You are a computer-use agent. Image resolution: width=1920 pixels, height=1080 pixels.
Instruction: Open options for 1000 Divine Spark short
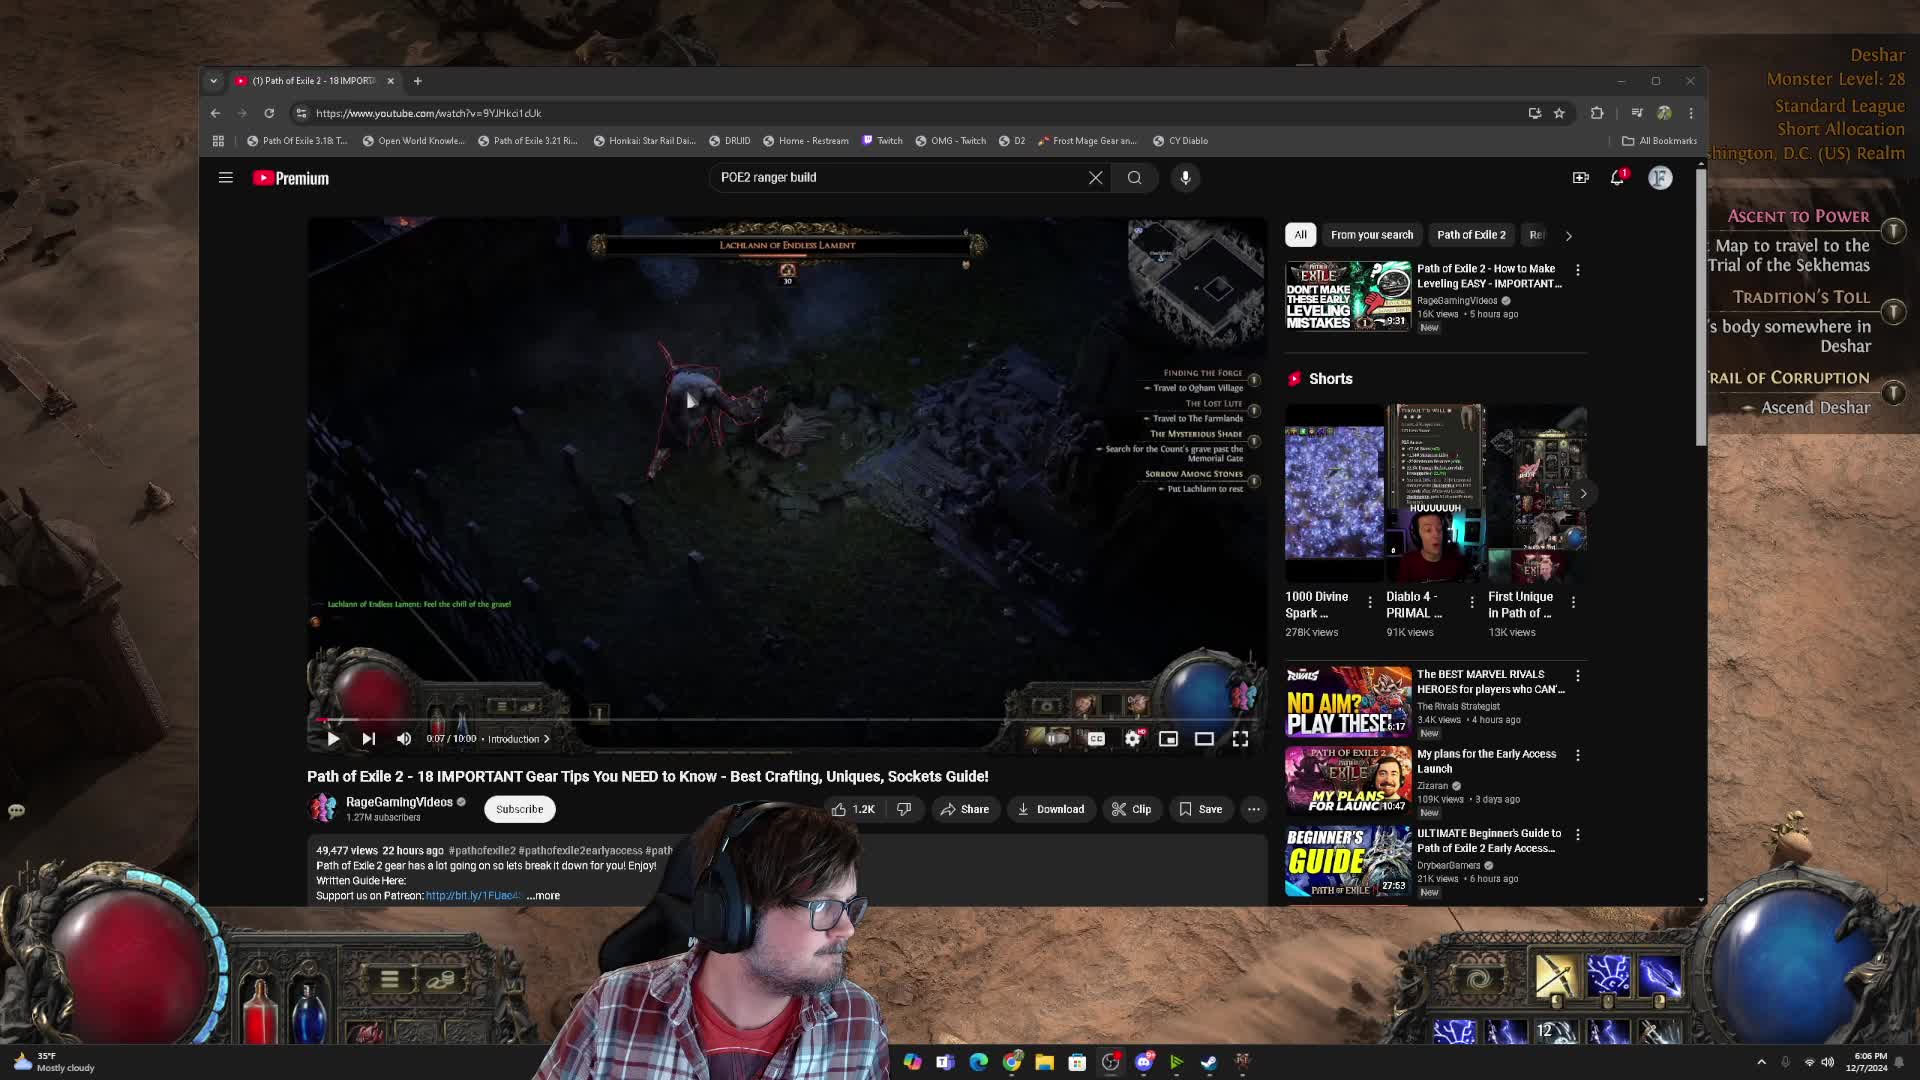click(x=1370, y=602)
